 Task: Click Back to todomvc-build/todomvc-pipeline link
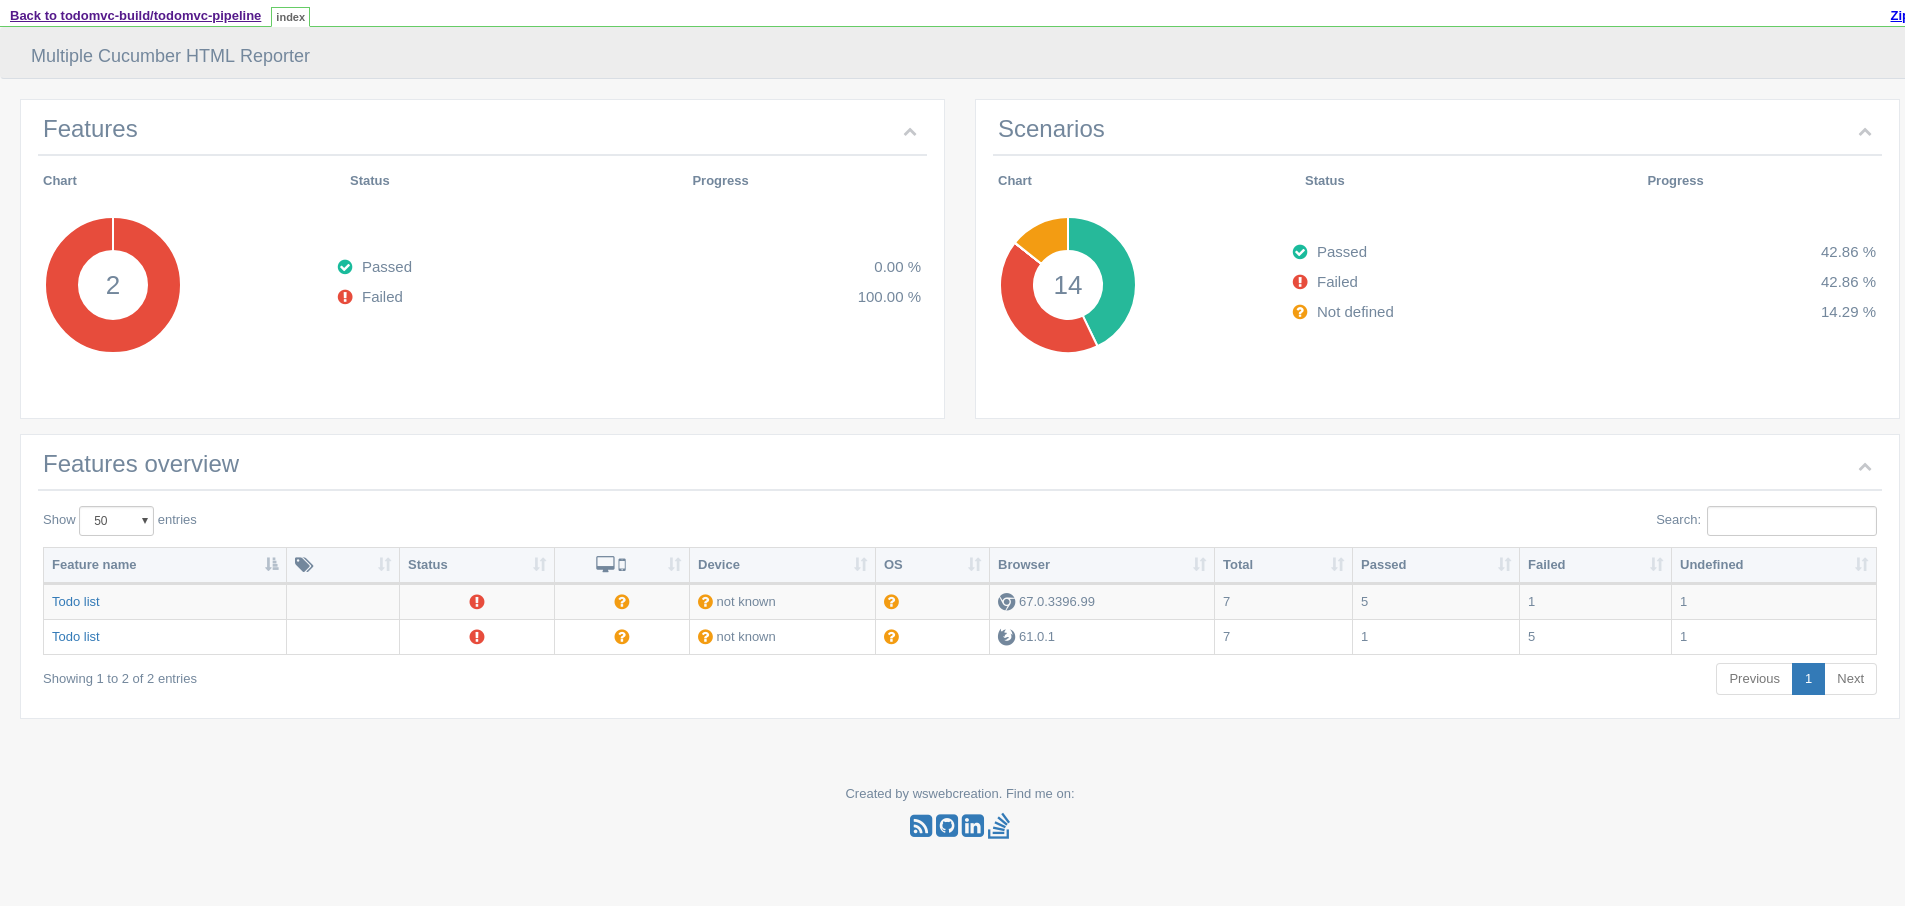coord(135,16)
